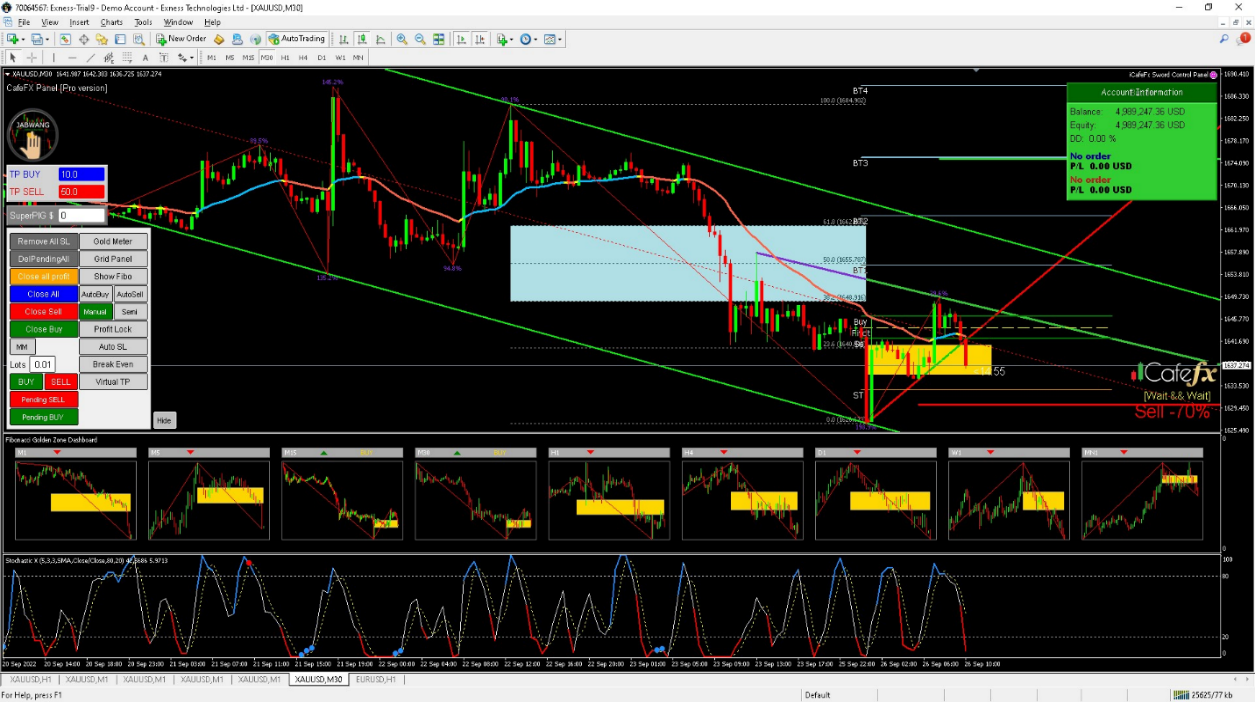Select the D1 Fibonacci dashboard thumbnail

click(876, 500)
